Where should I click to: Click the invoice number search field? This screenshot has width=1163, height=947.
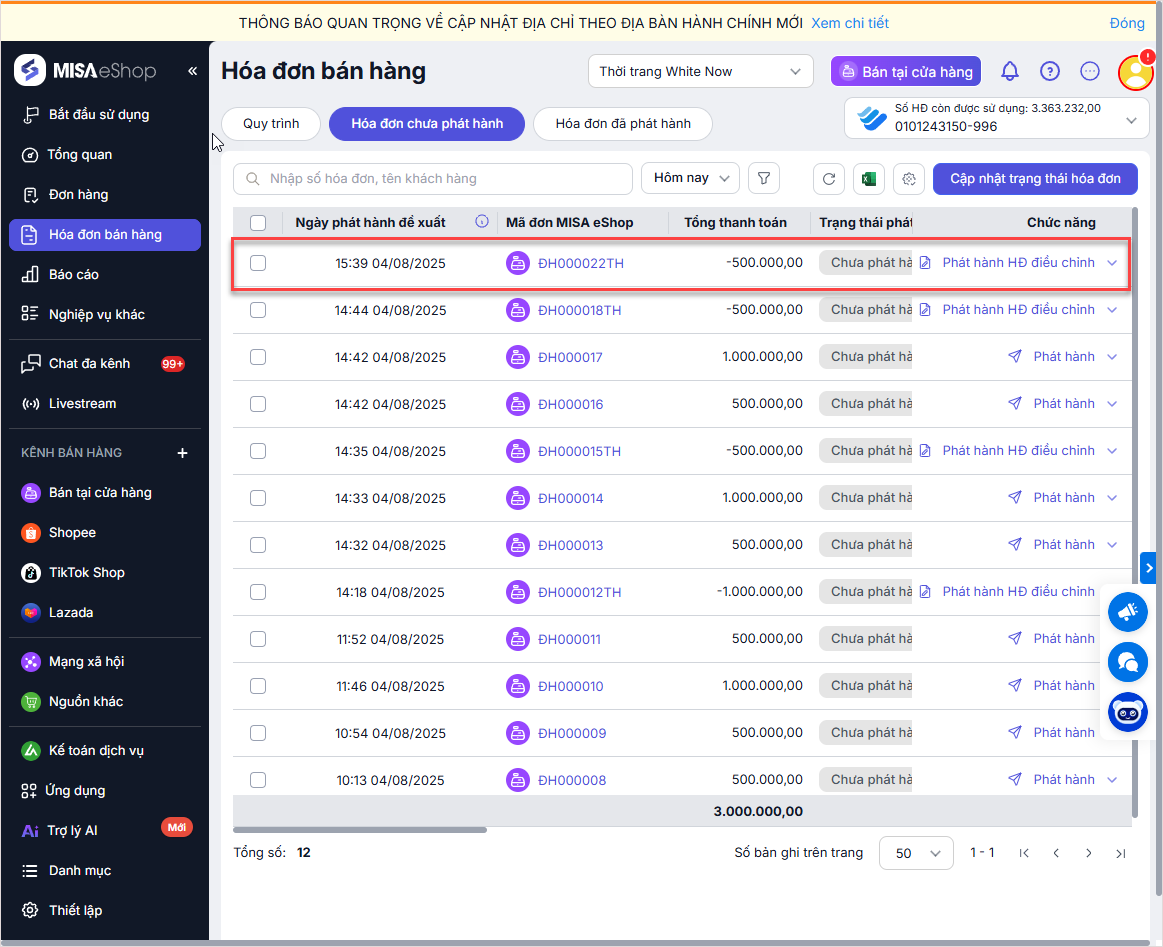(440, 179)
